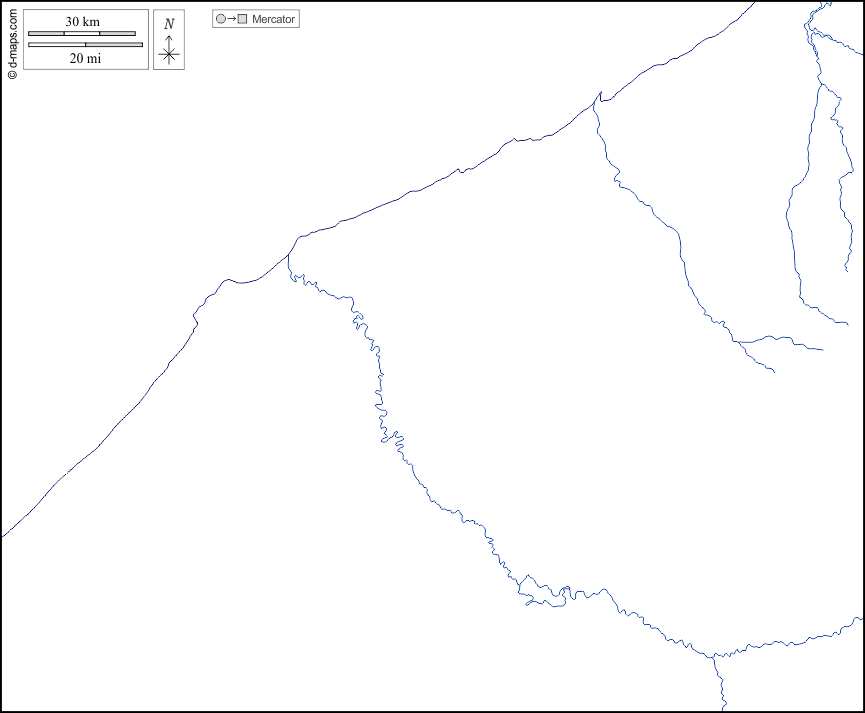
Task: Click the 20 mi scale label
Action: (85, 58)
